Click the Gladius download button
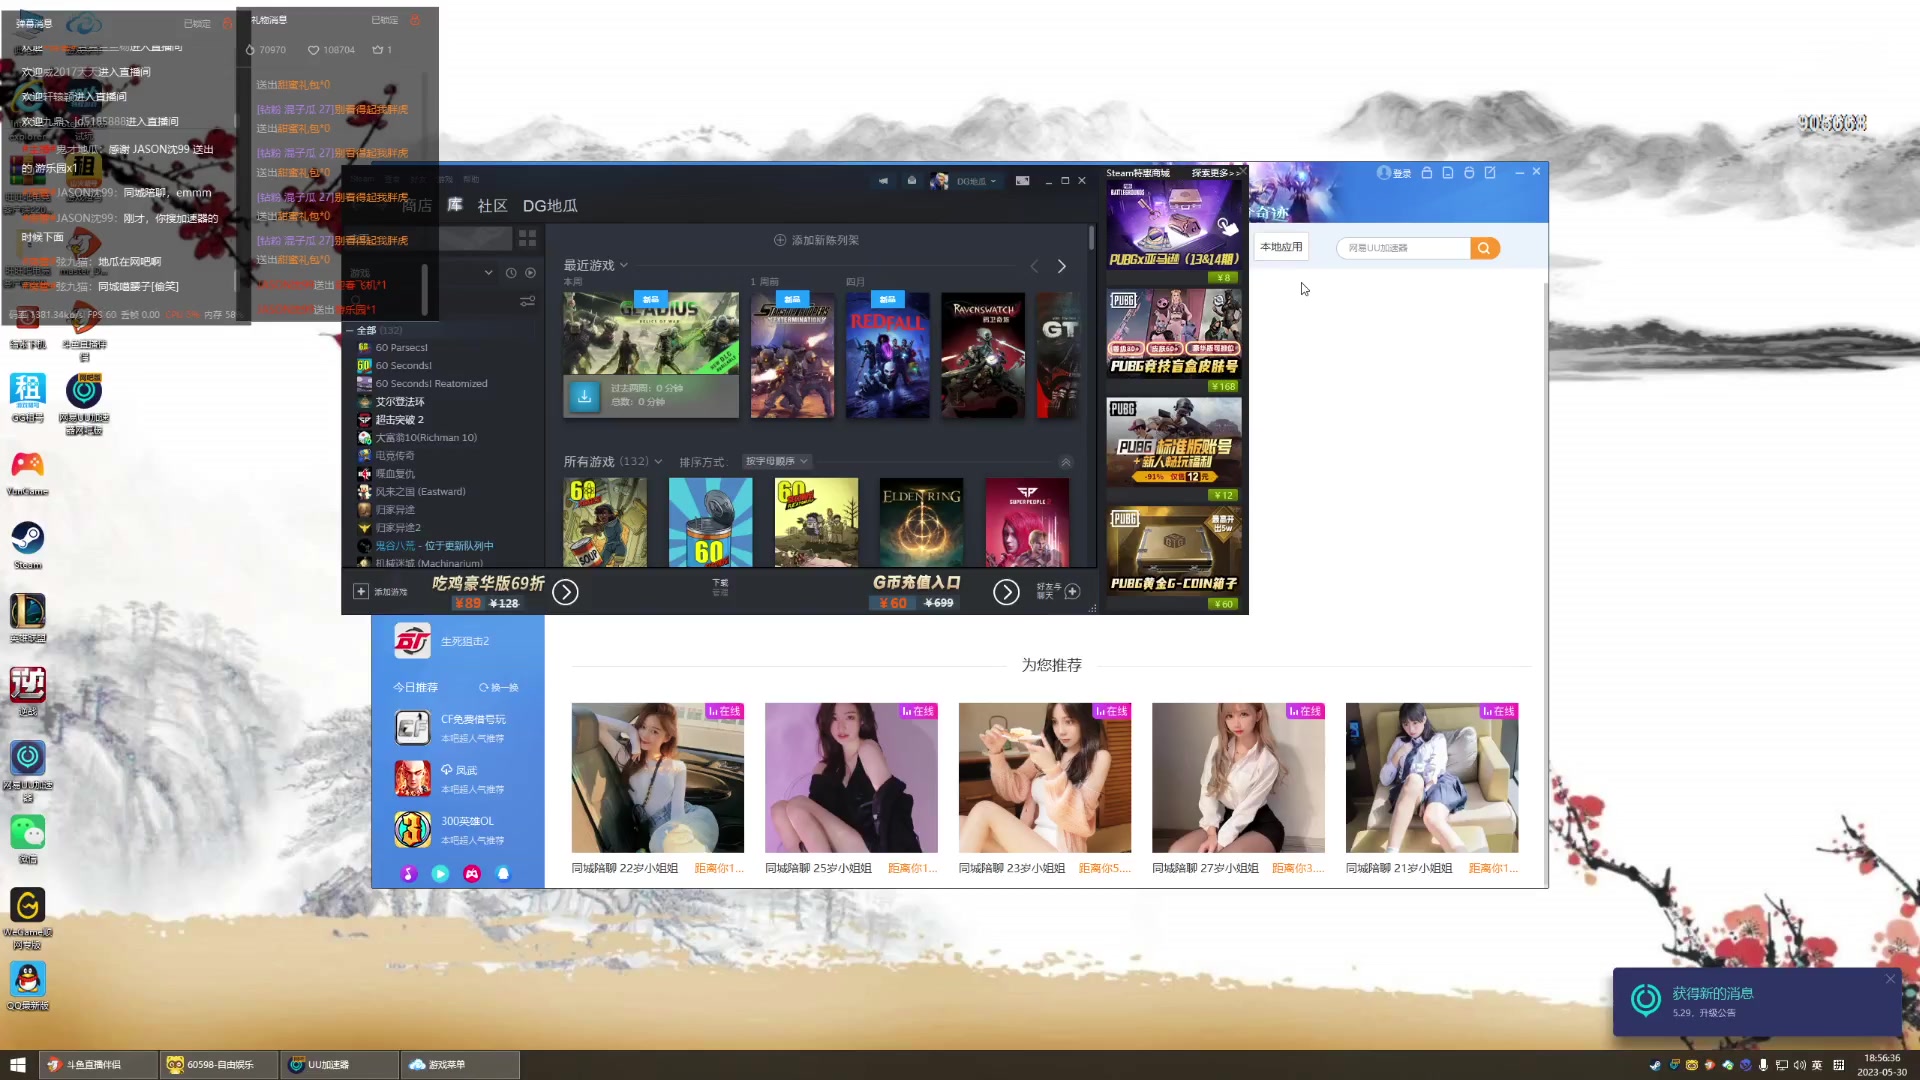The height and width of the screenshot is (1080, 1920). [584, 396]
